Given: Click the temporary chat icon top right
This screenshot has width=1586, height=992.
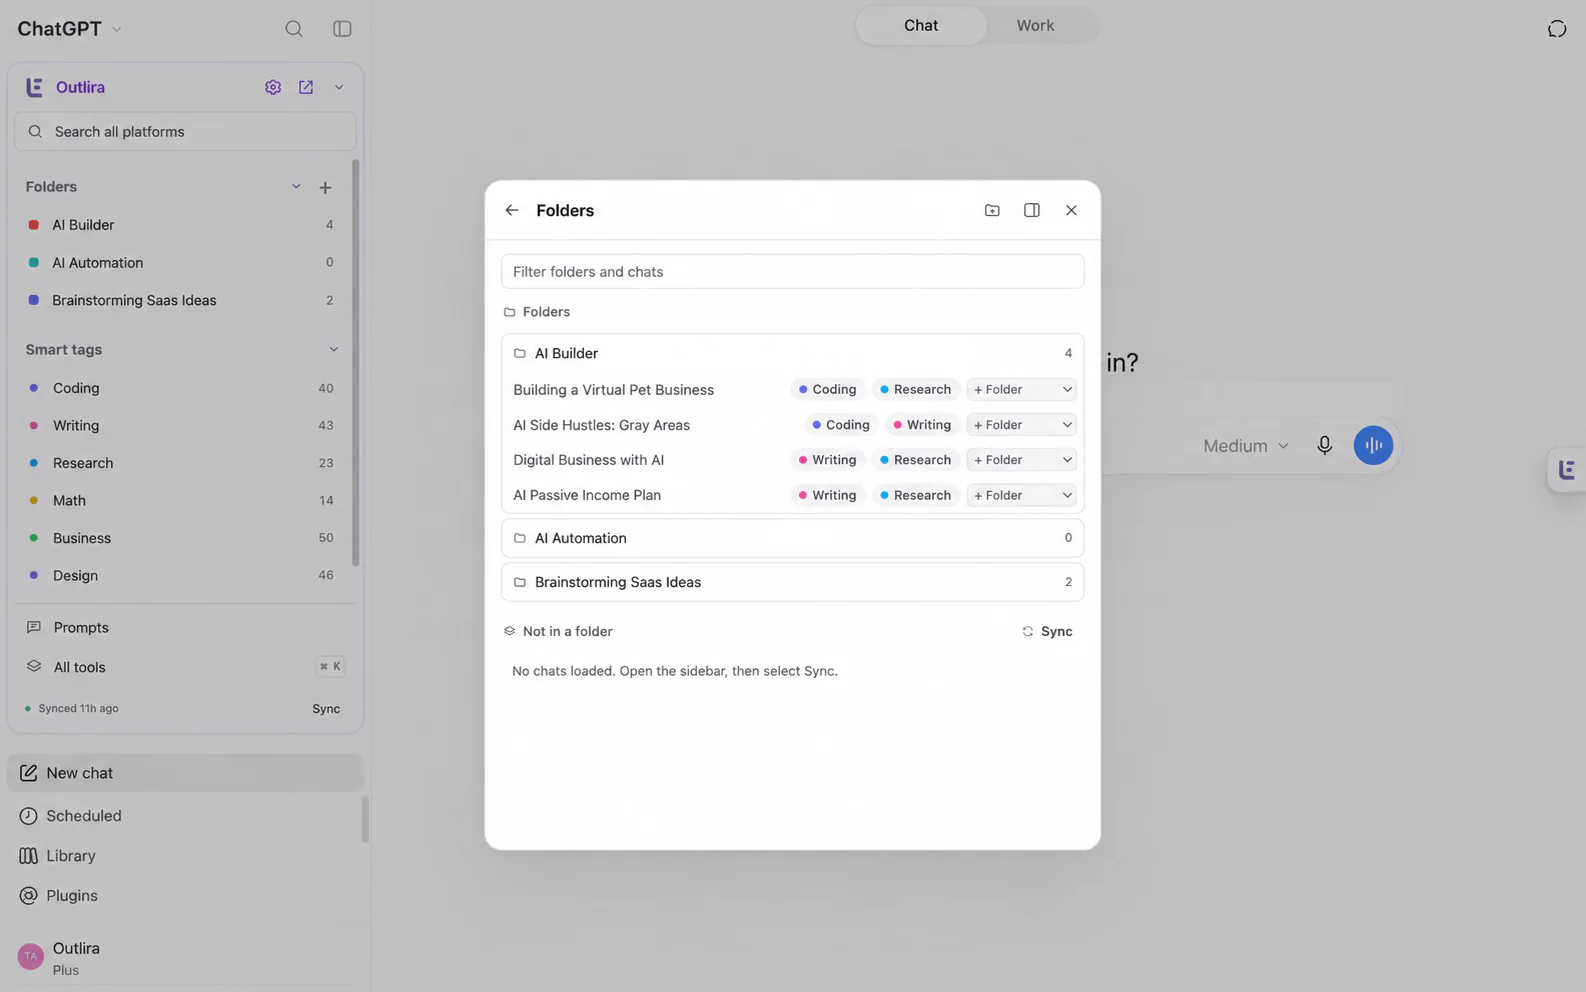Looking at the screenshot, I should tap(1557, 29).
